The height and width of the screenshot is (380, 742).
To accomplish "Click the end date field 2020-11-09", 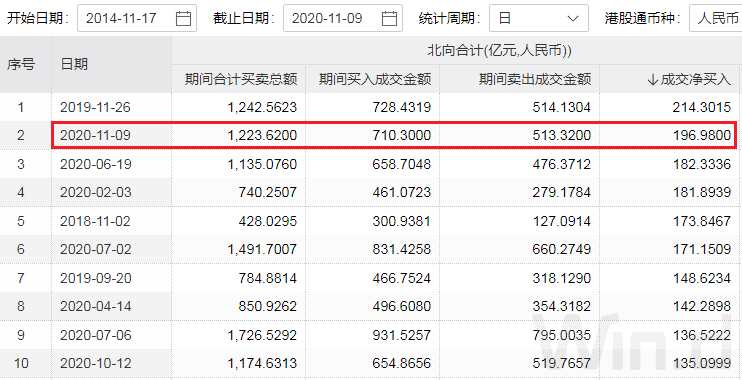I will point(343,18).
